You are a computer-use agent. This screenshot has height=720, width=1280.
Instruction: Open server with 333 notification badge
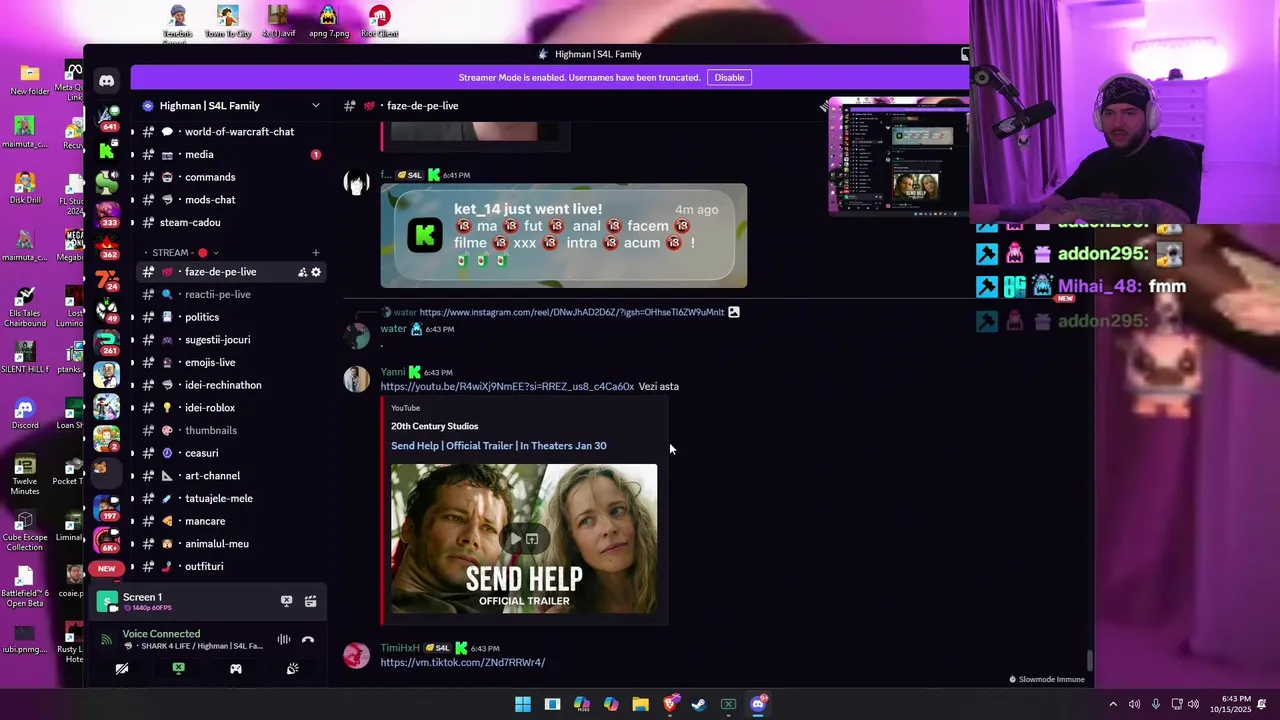point(106,215)
